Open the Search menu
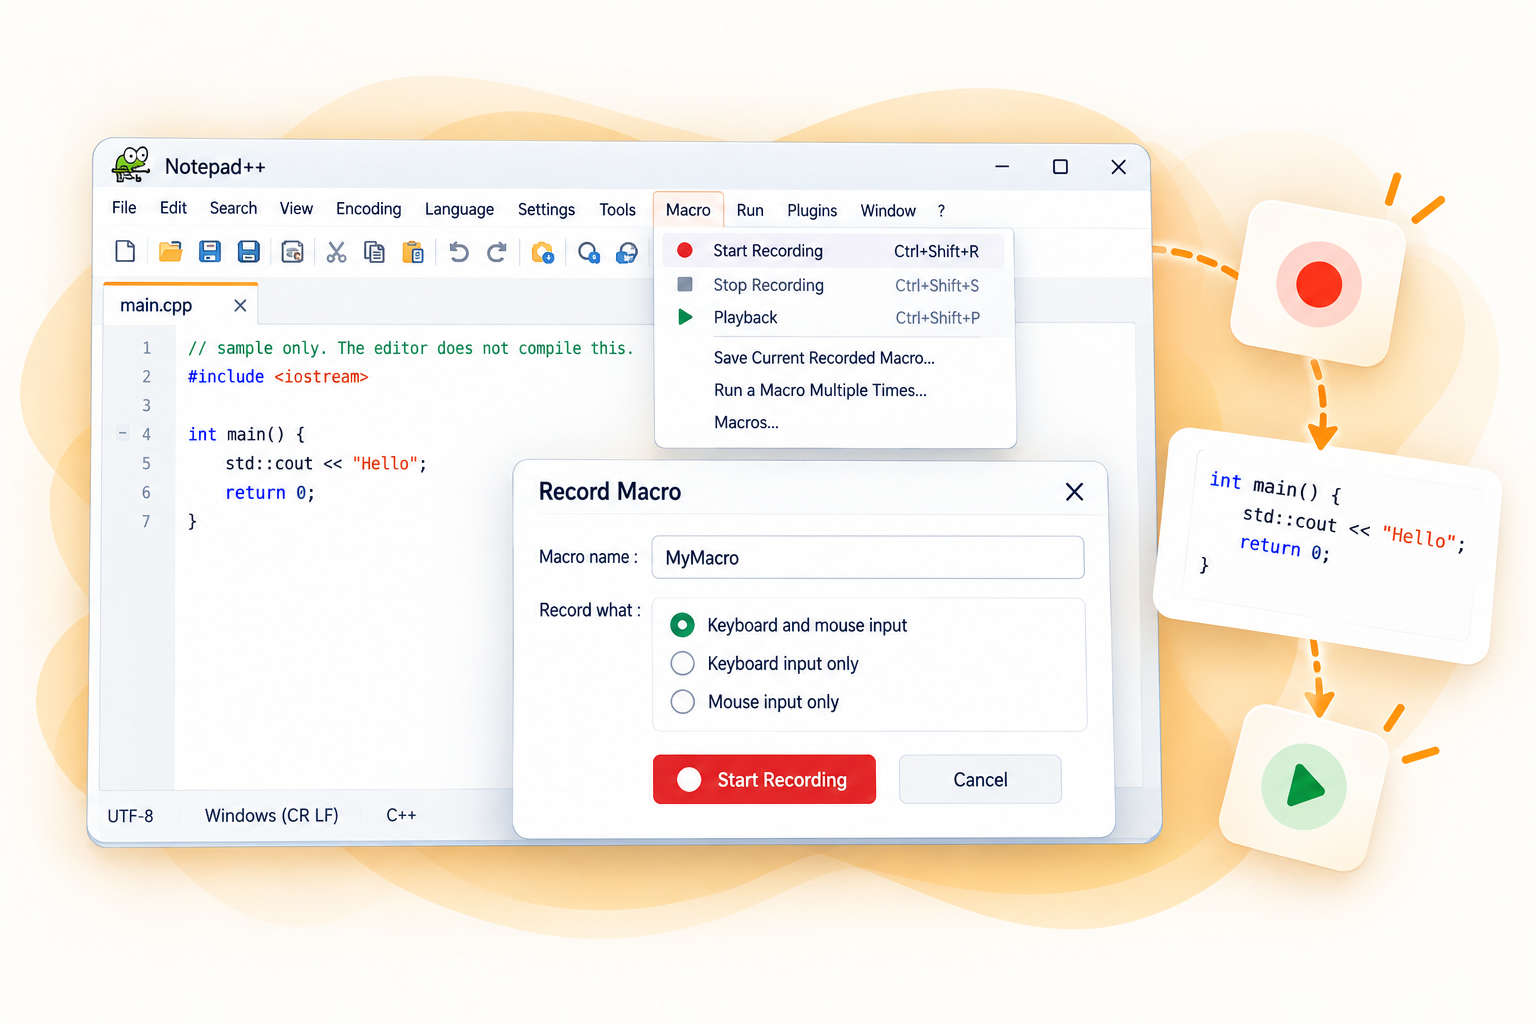This screenshot has height=1024, width=1536. point(233,208)
